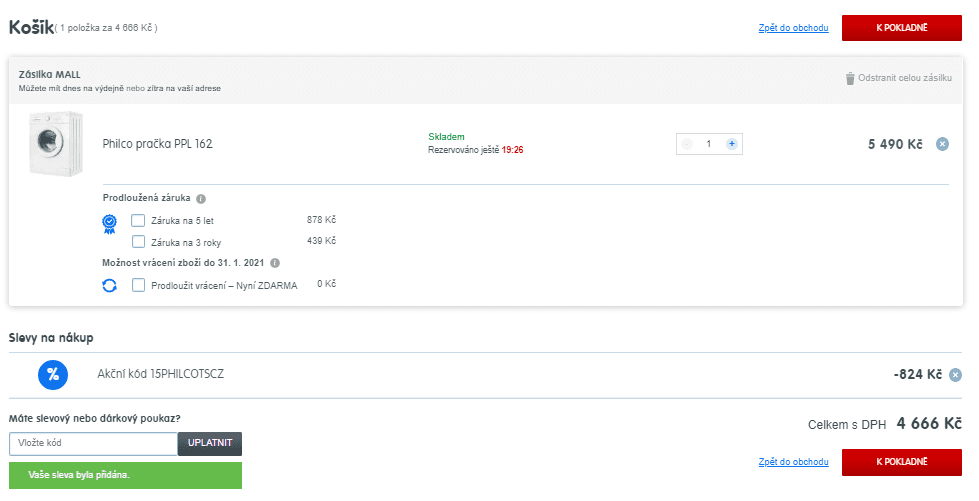979x501 pixels.
Task: Focus the Vložte kód input field
Action: (94, 444)
